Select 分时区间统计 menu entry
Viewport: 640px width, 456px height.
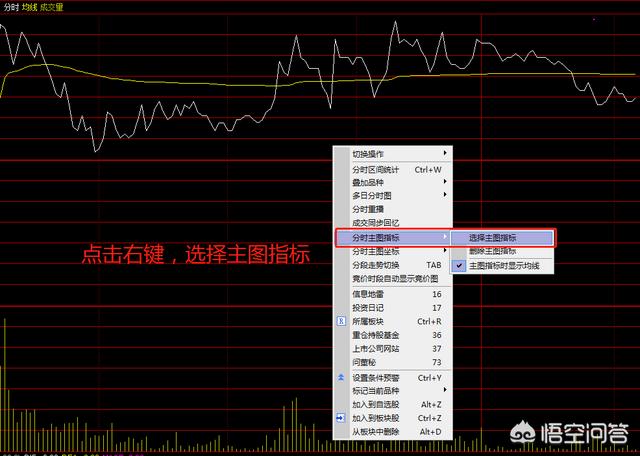click(393, 170)
